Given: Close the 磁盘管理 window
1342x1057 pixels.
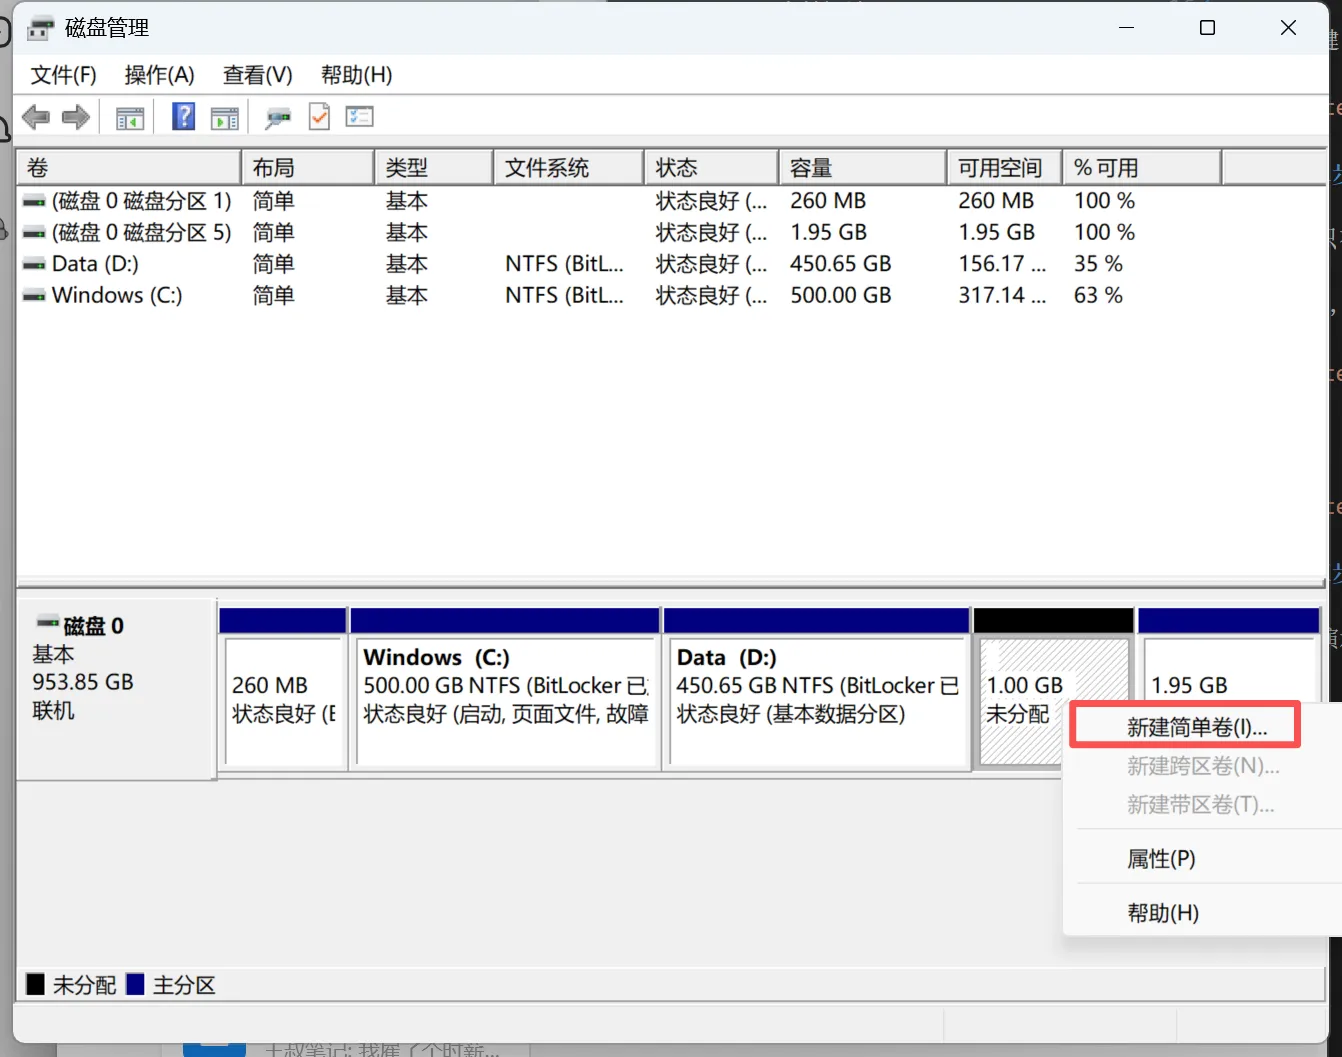Looking at the screenshot, I should (1288, 28).
